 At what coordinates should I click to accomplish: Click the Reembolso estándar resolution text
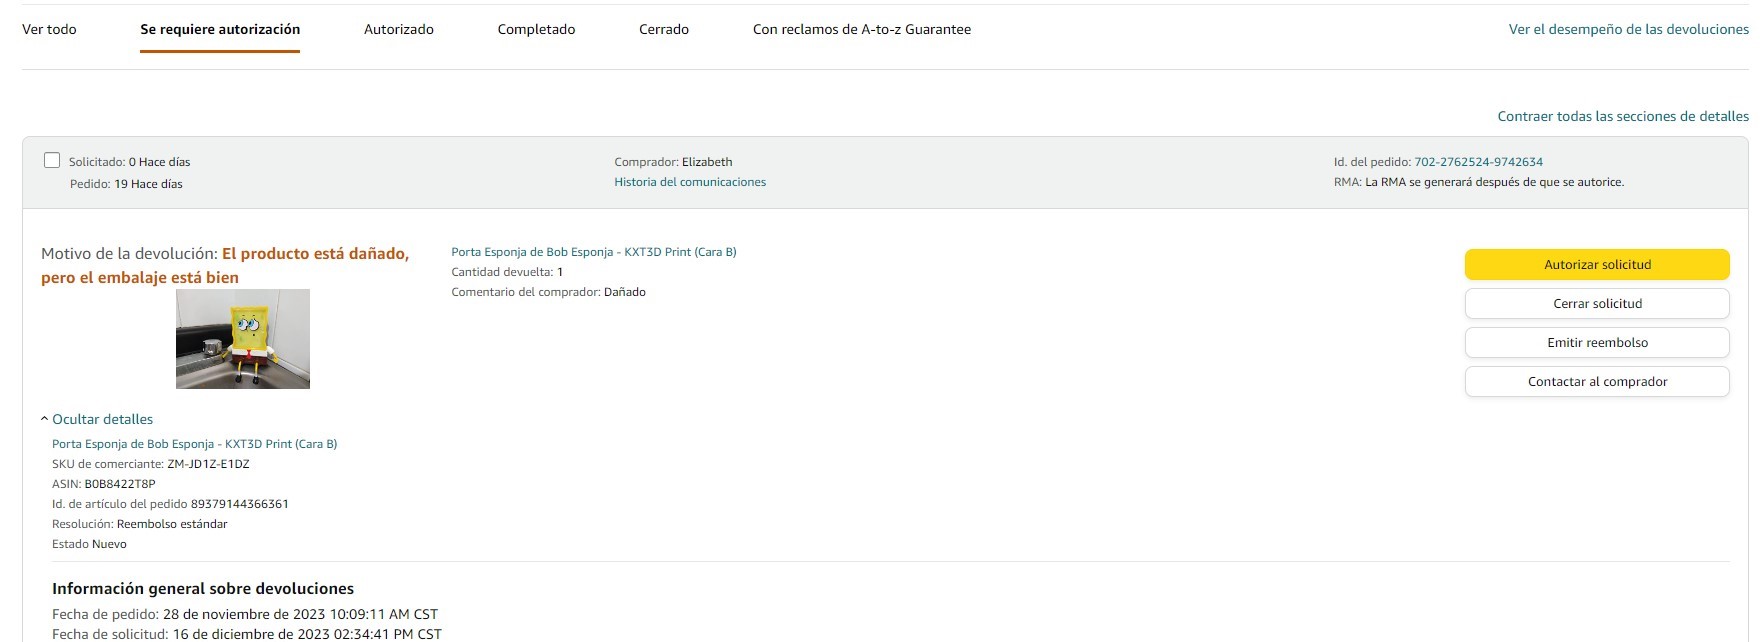tap(172, 524)
